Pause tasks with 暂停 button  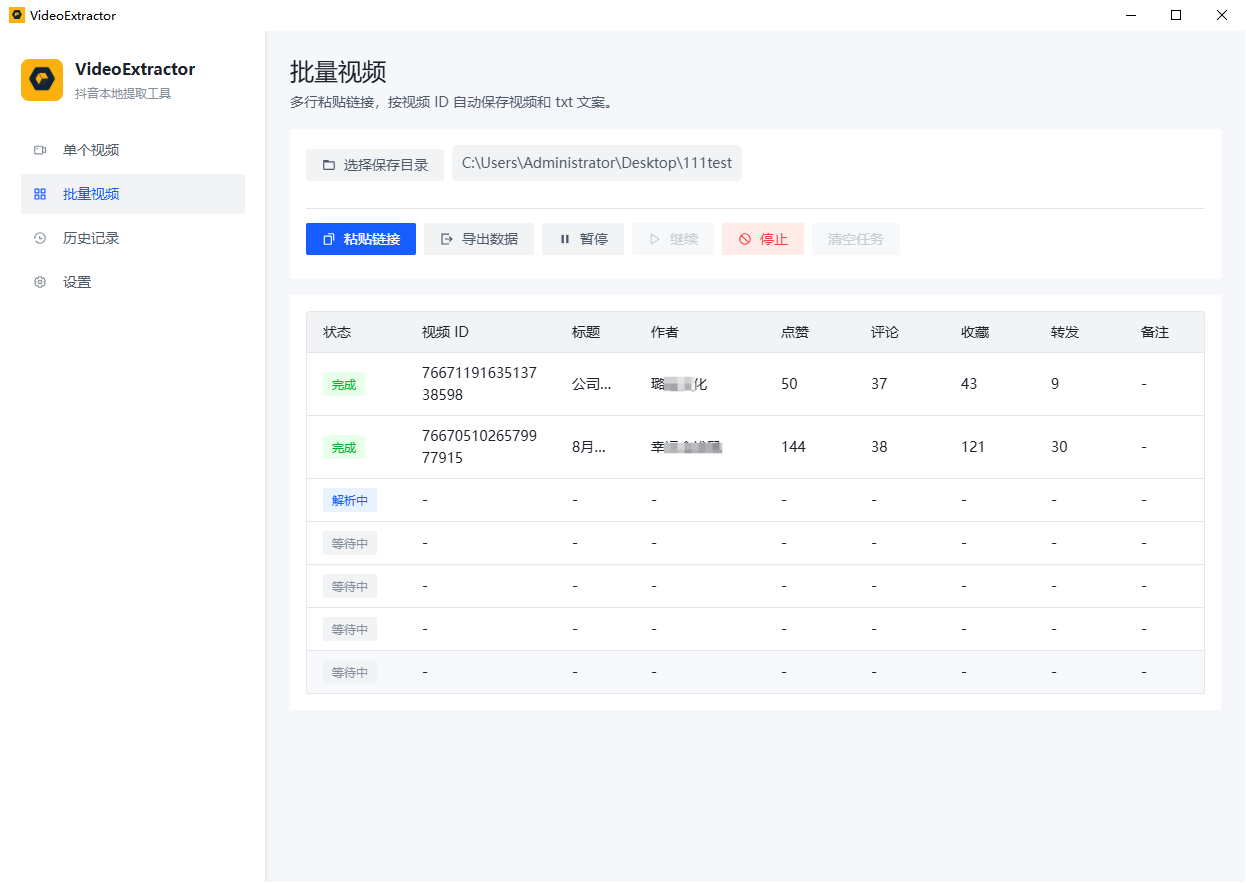583,239
